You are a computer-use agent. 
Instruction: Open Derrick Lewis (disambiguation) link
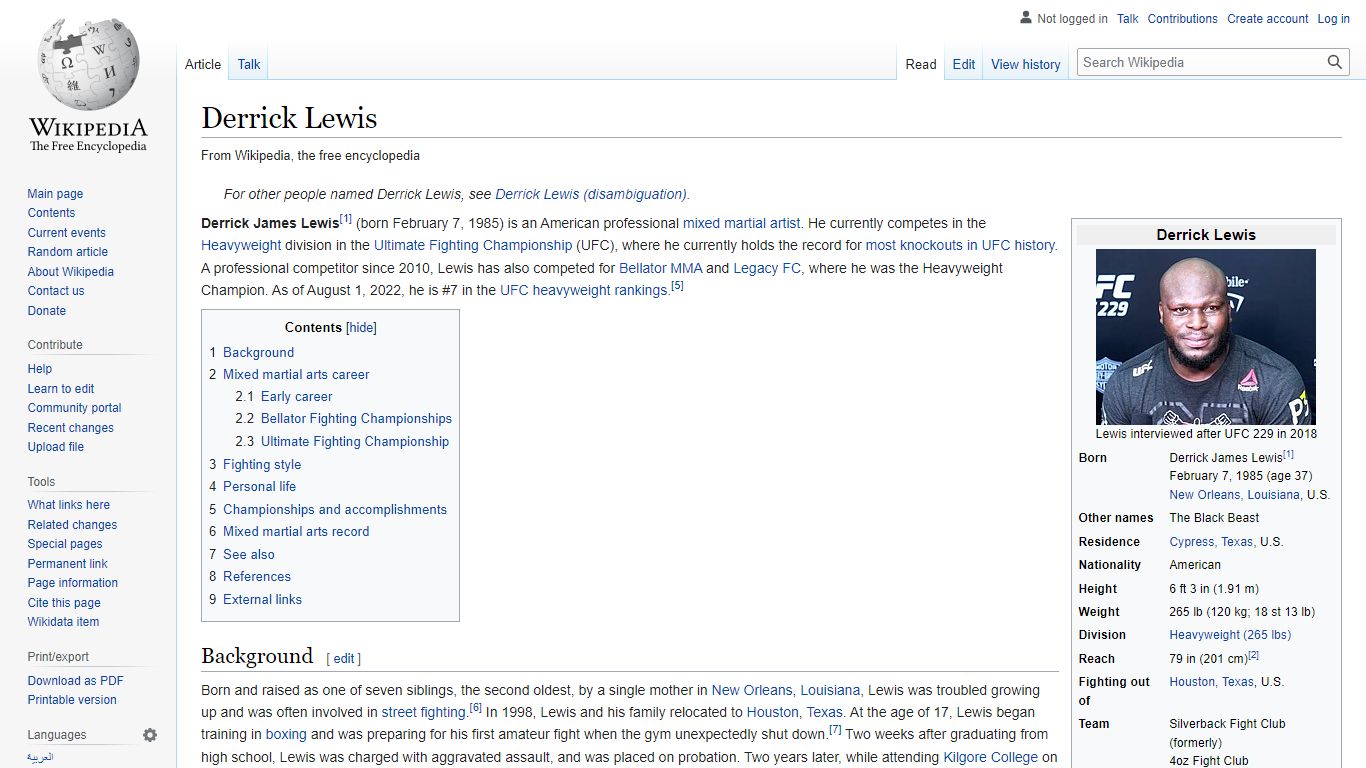click(591, 194)
